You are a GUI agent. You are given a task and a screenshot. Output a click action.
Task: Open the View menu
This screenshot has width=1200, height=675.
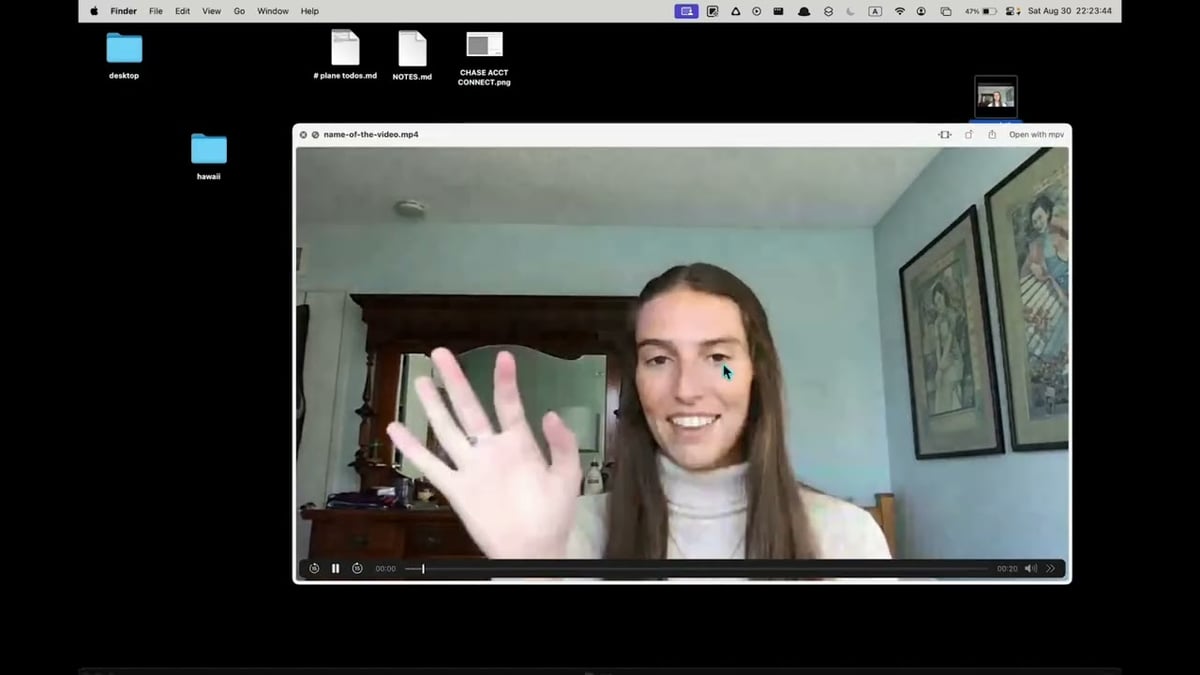[x=211, y=11]
